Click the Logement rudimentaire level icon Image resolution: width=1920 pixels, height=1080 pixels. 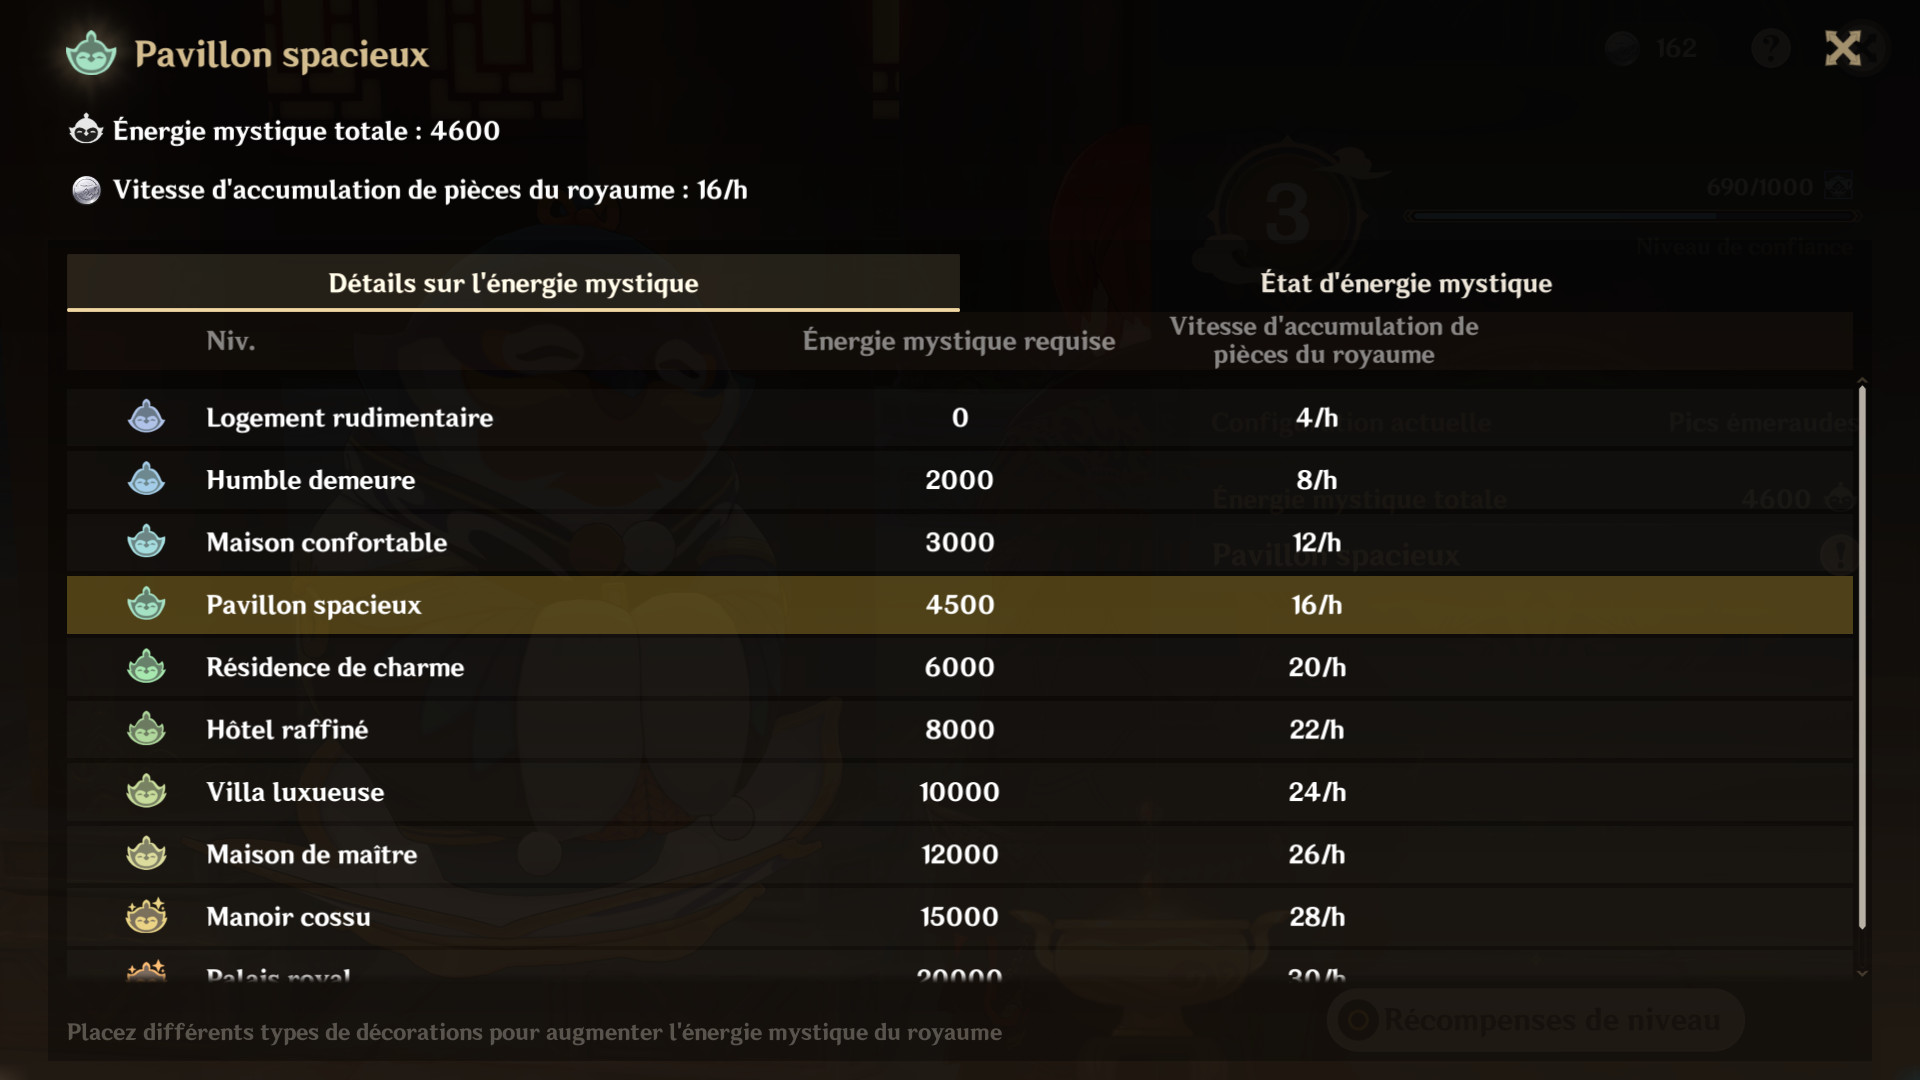click(146, 417)
